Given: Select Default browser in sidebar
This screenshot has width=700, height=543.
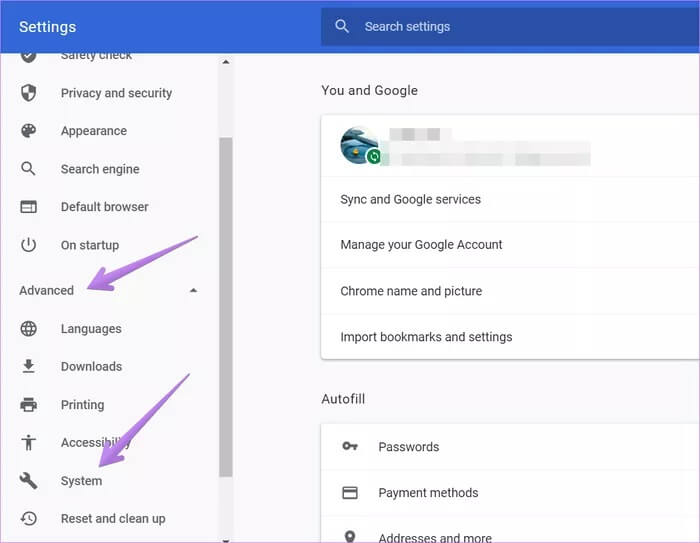Looking at the screenshot, I should click(x=104, y=207).
